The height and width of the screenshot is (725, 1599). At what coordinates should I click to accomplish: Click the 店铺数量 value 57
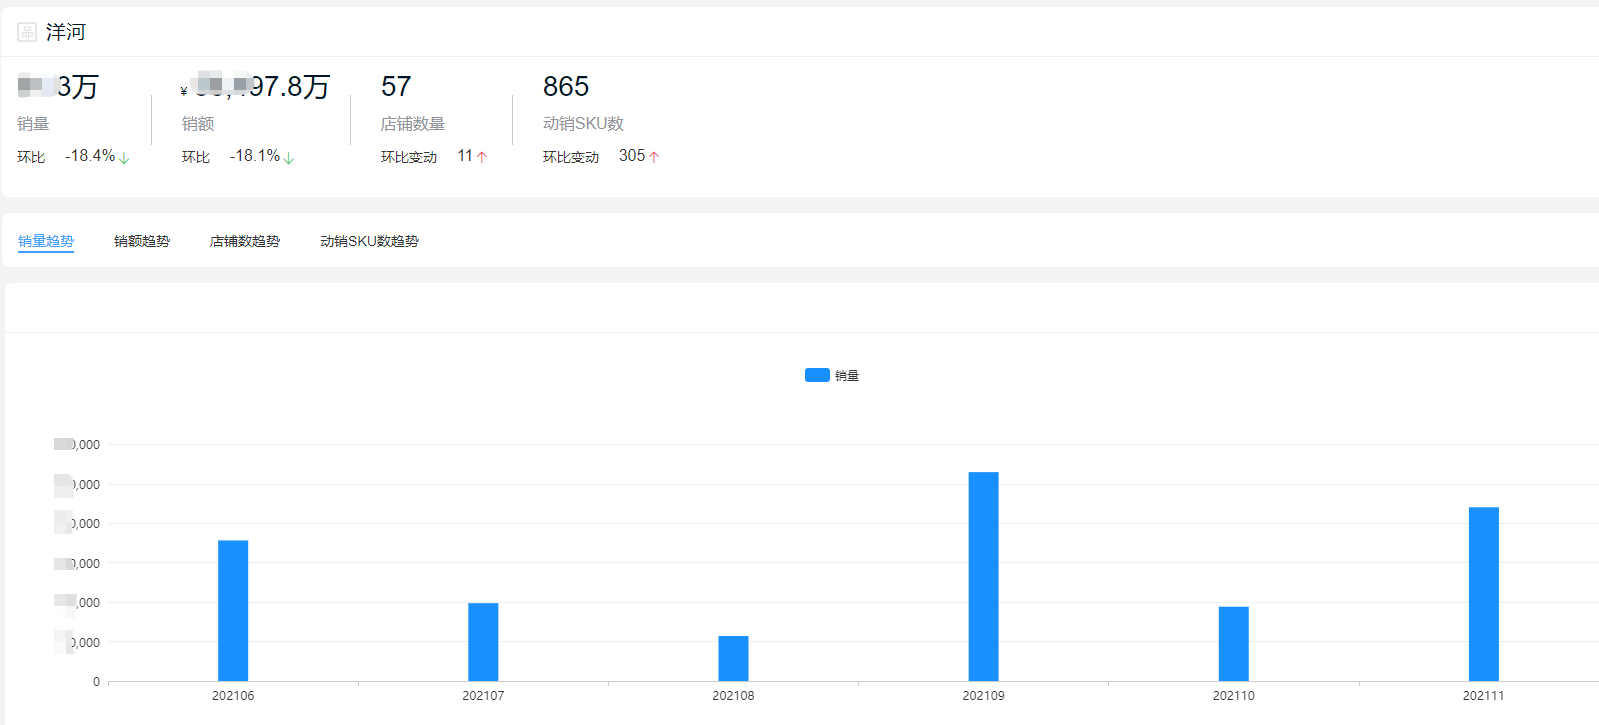396,87
